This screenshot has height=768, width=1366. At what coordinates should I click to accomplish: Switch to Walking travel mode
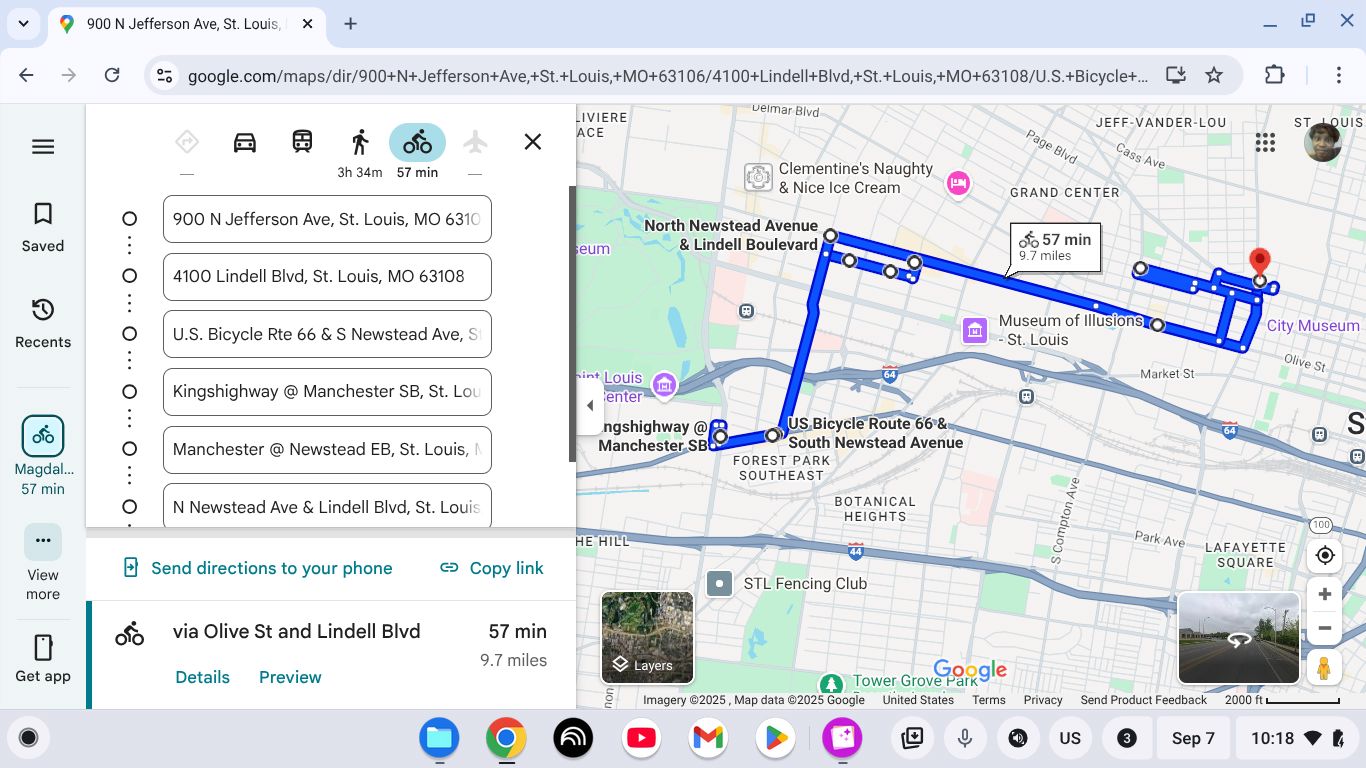point(360,142)
